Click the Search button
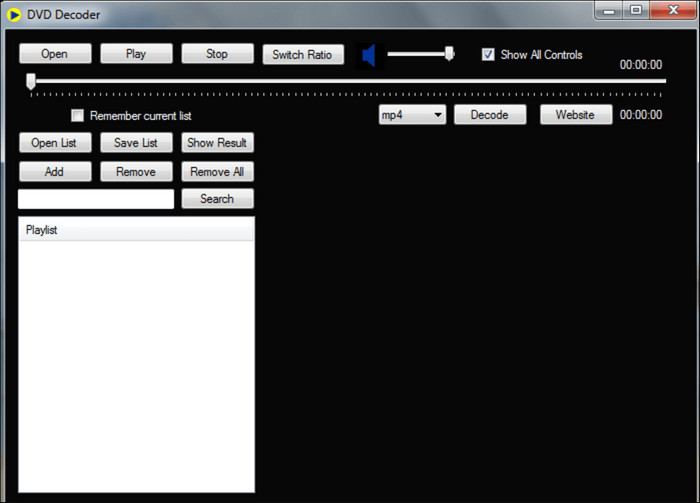The width and height of the screenshot is (700, 503). pyautogui.click(x=217, y=199)
